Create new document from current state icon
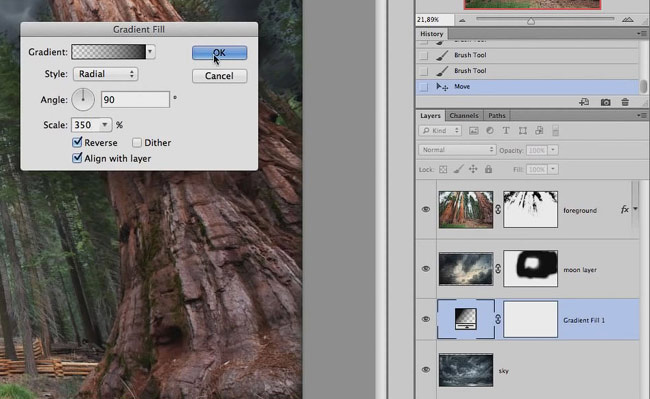This screenshot has width=650, height=399. point(584,102)
